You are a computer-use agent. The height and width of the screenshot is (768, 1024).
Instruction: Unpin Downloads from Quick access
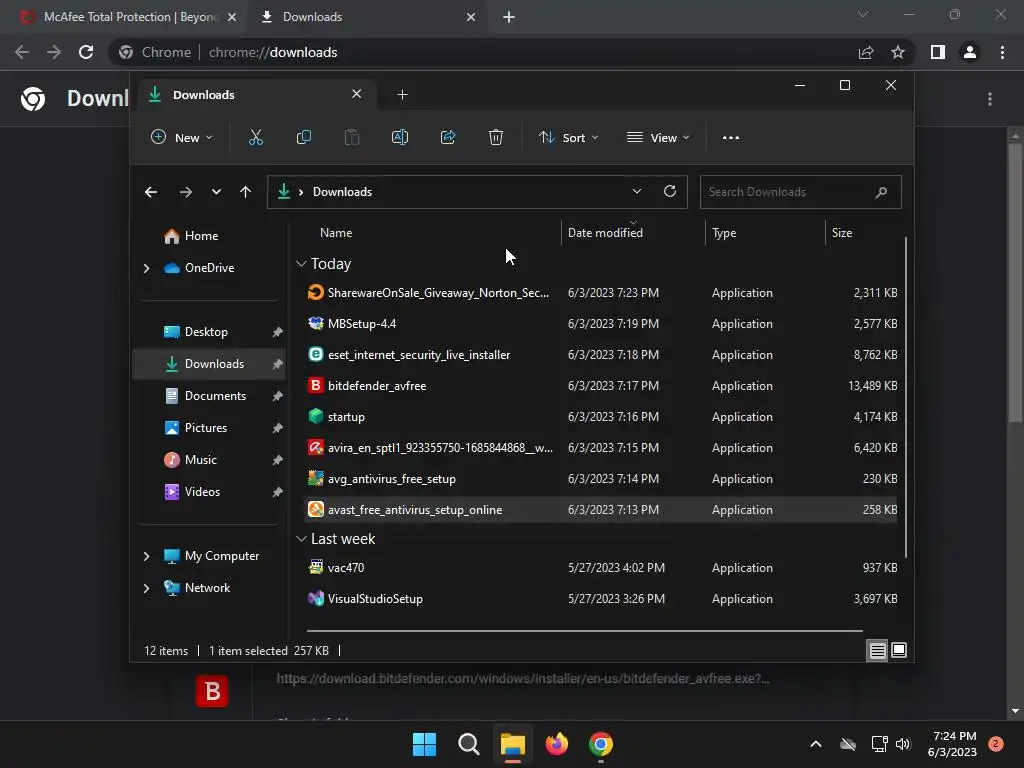pos(278,364)
